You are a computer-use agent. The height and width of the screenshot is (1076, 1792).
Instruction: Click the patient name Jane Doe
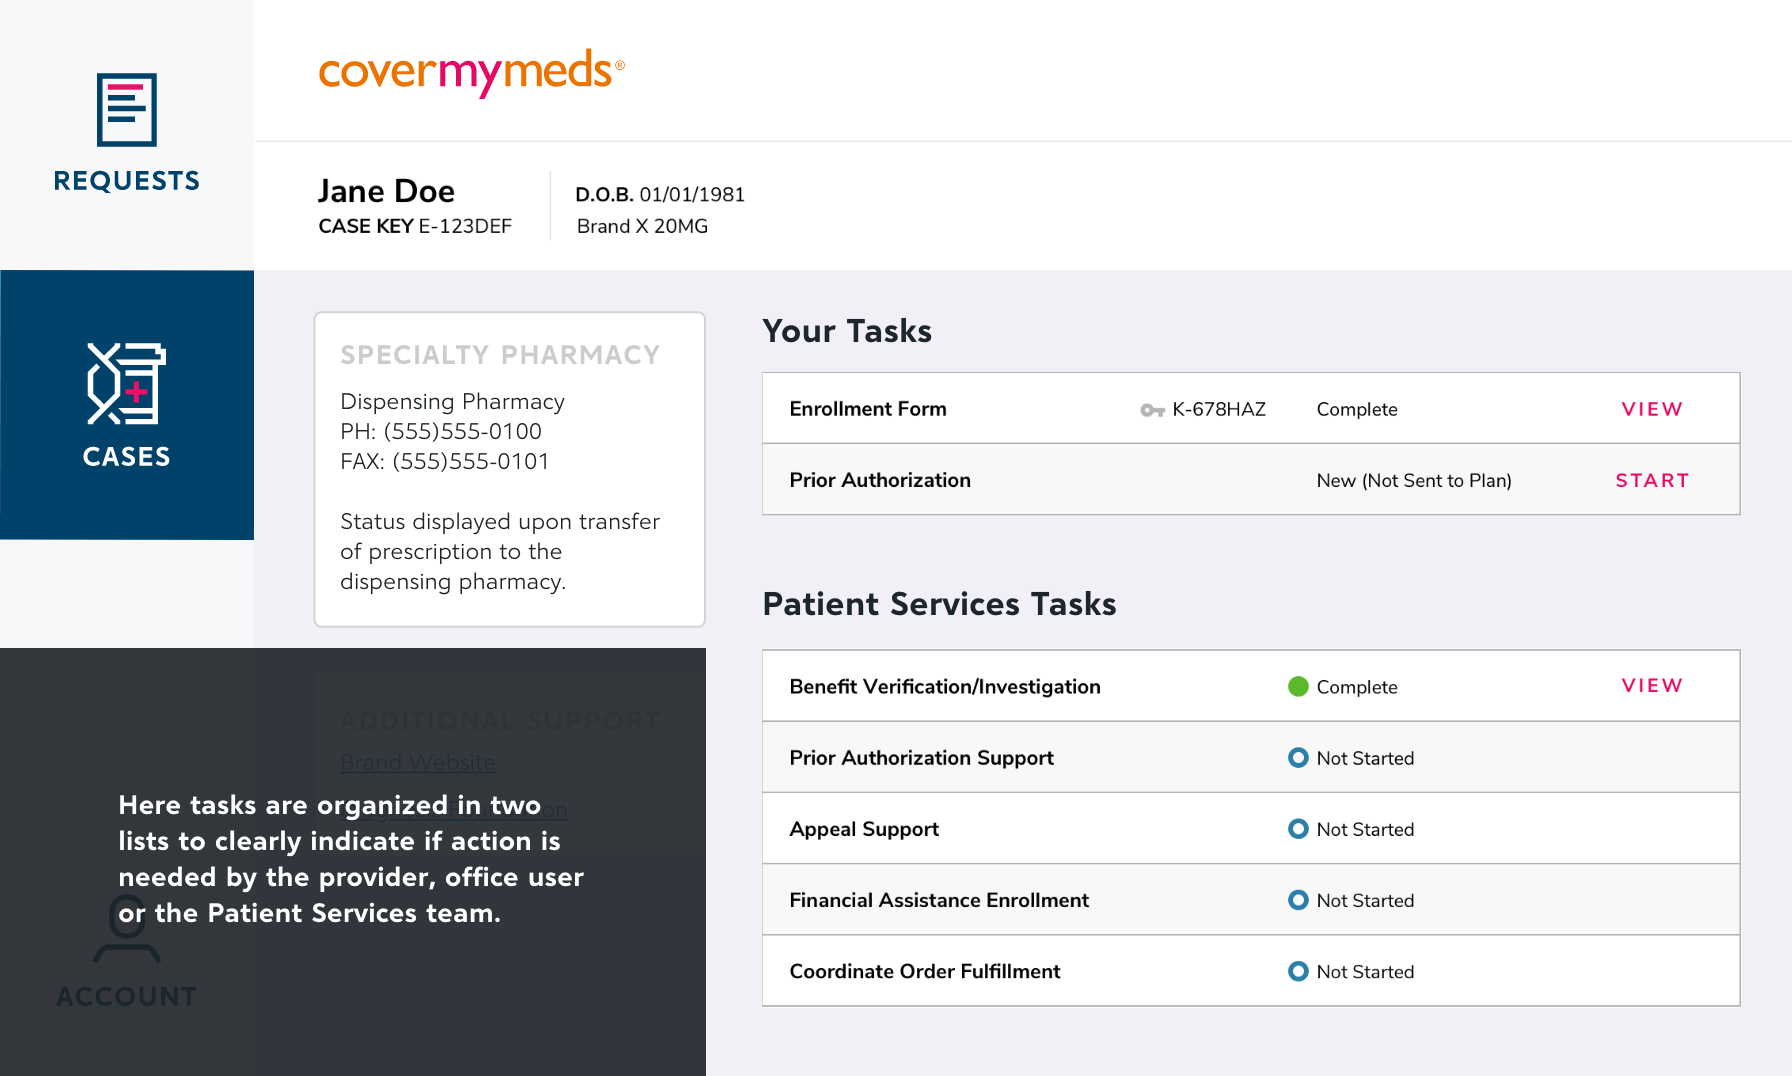pyautogui.click(x=386, y=191)
